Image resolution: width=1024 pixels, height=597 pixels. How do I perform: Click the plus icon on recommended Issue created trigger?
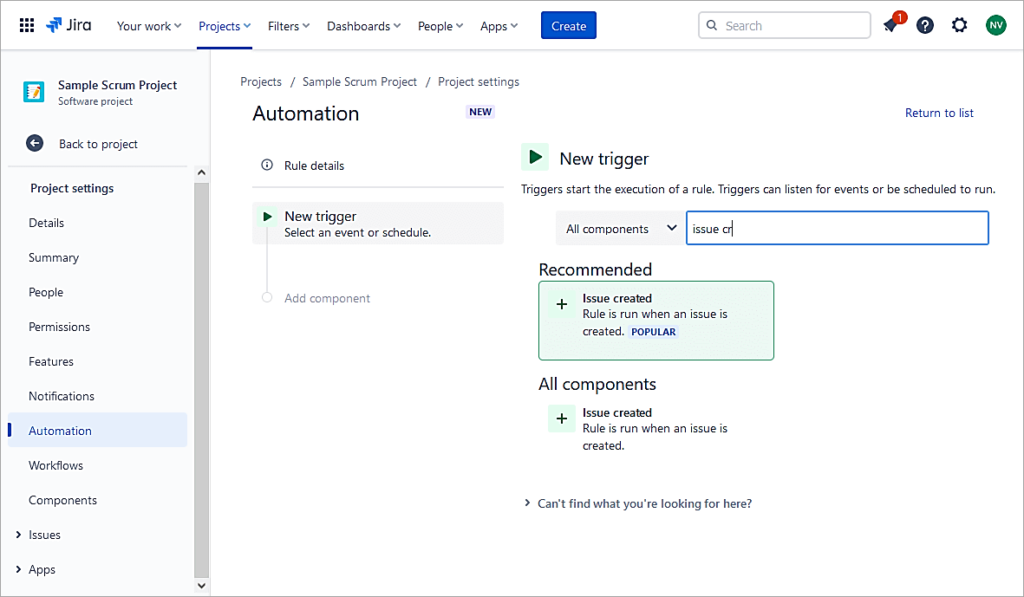pyautogui.click(x=561, y=303)
